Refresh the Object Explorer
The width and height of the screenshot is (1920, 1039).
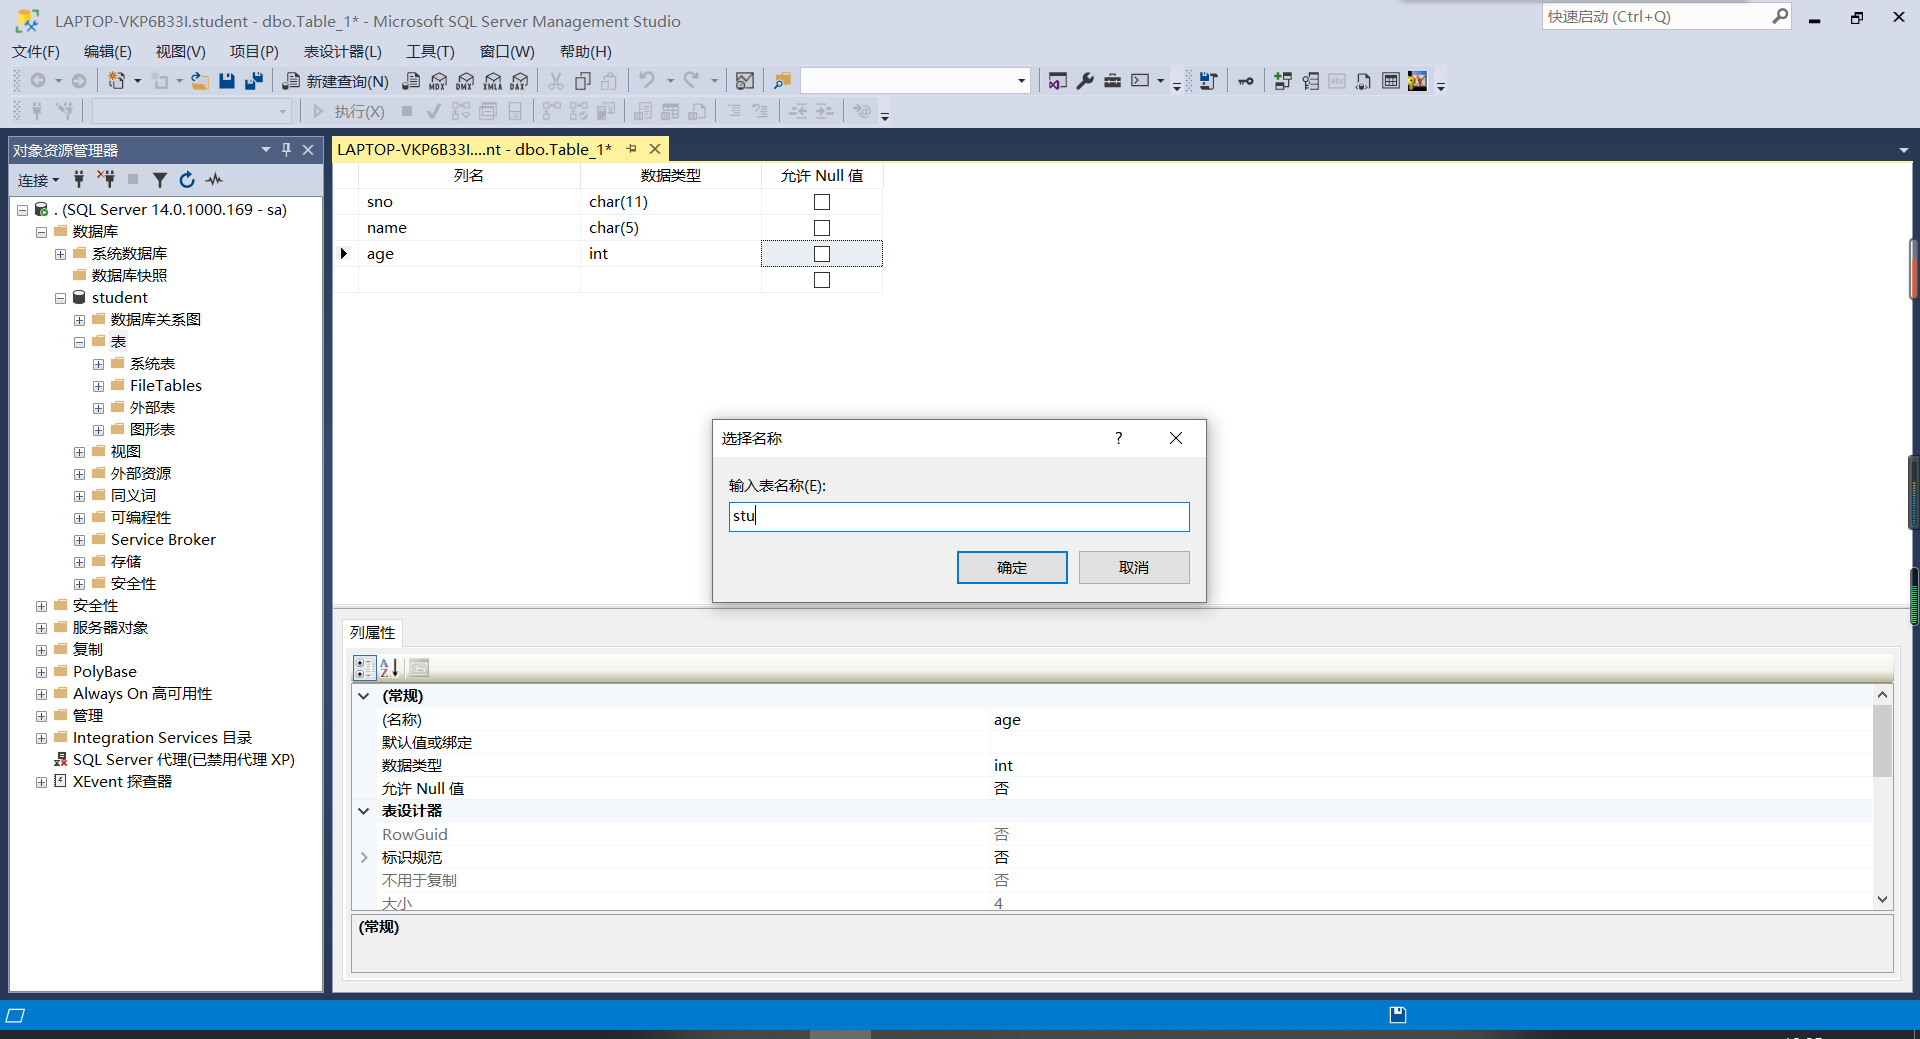pos(187,180)
